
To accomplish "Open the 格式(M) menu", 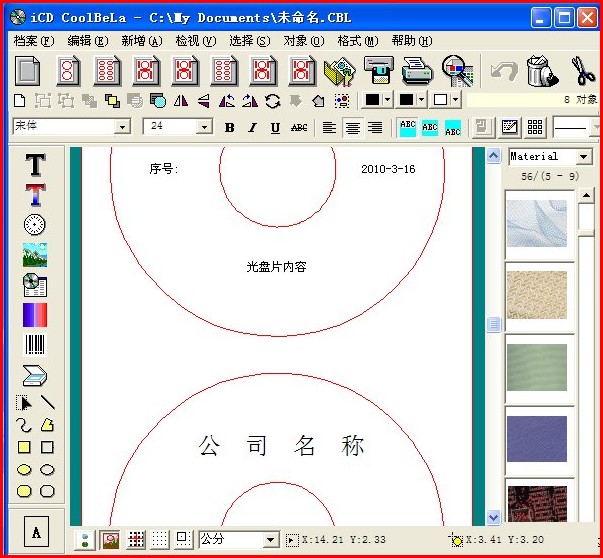I will pyautogui.click(x=358, y=41).
